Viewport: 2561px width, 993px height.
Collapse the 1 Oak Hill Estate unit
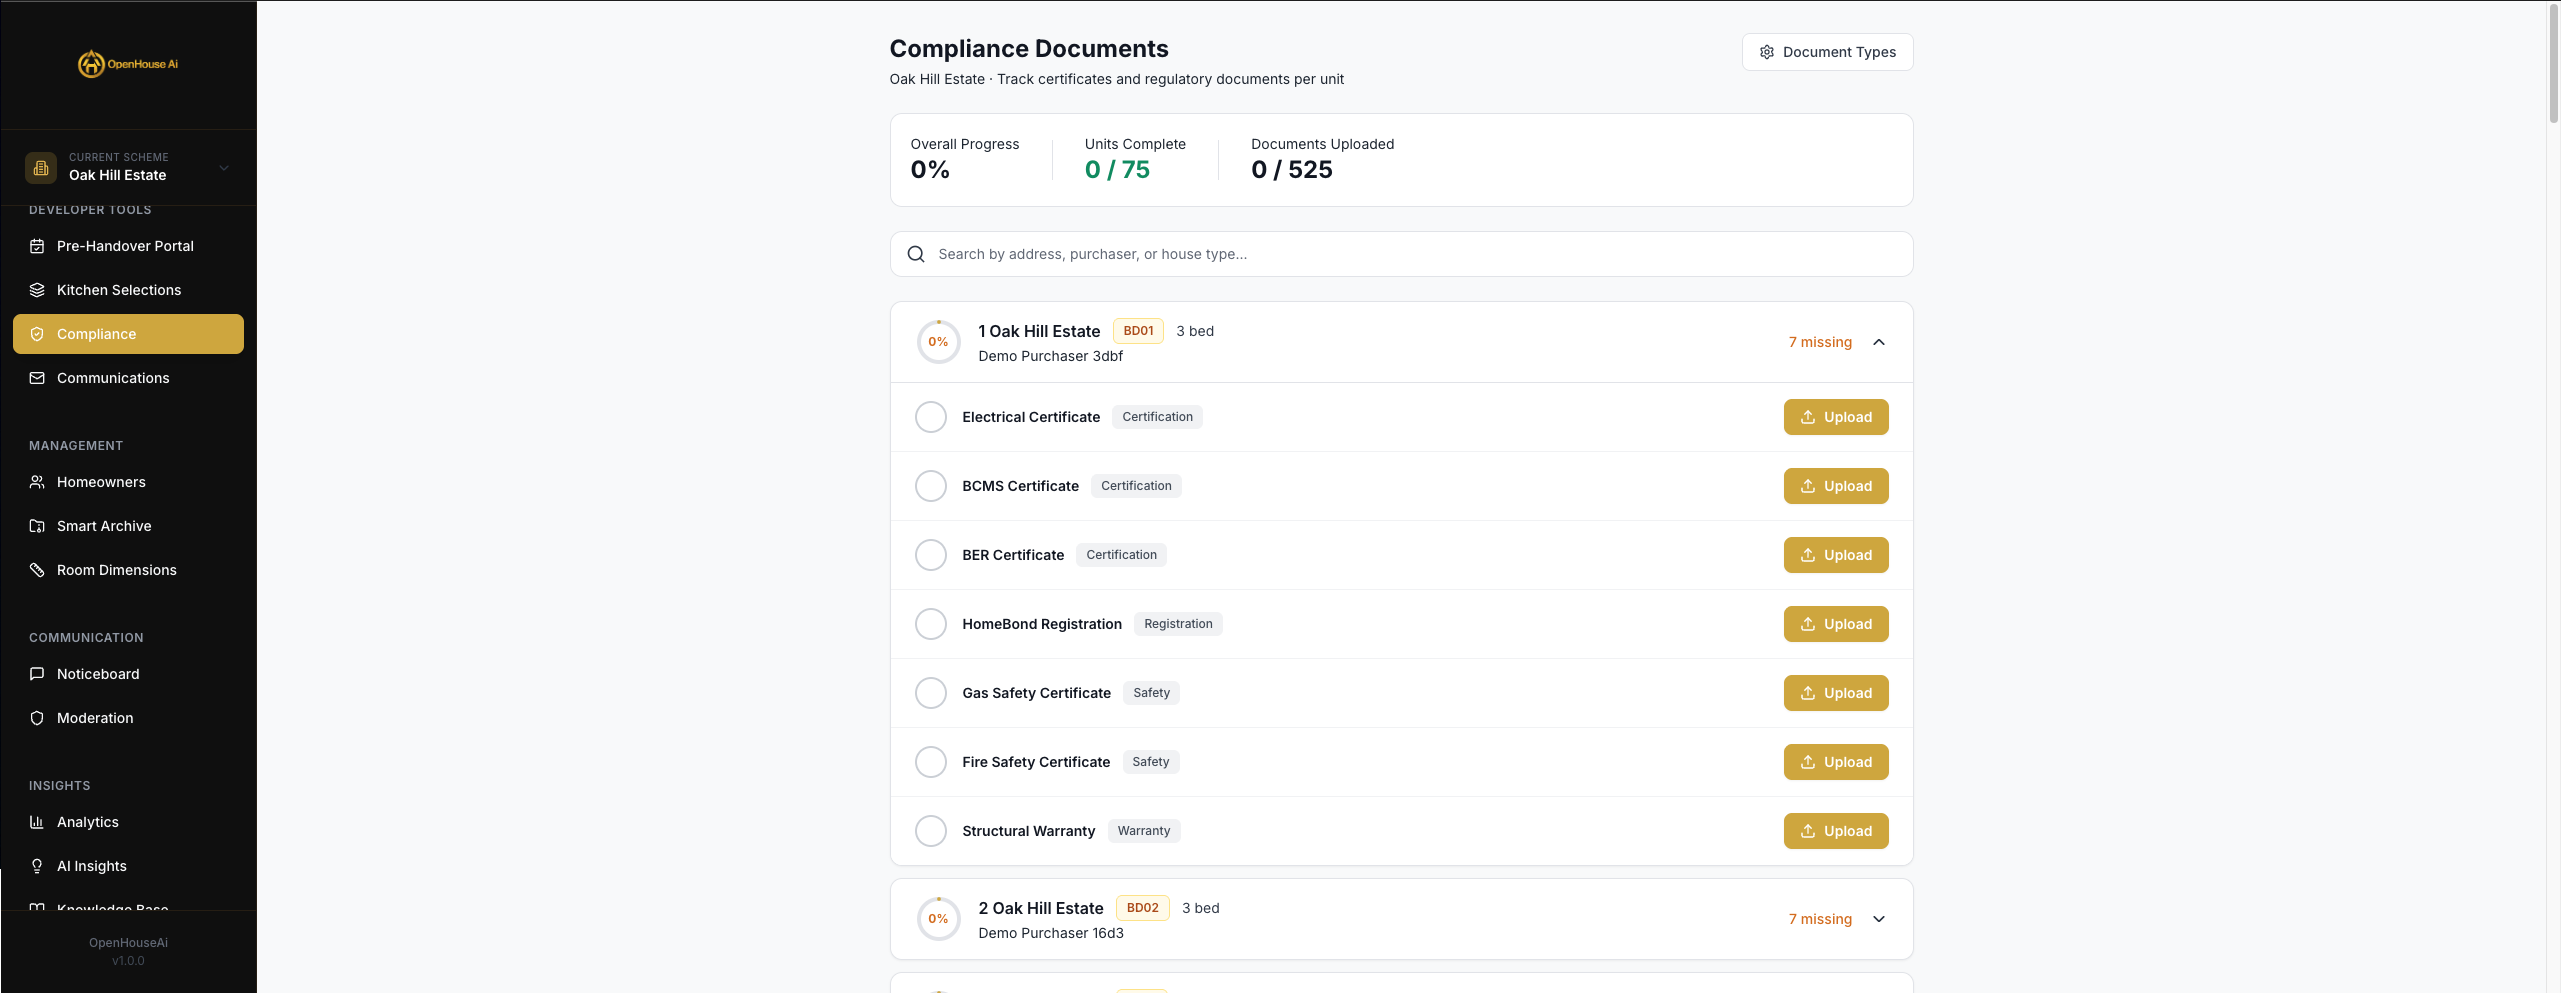coord(1878,341)
